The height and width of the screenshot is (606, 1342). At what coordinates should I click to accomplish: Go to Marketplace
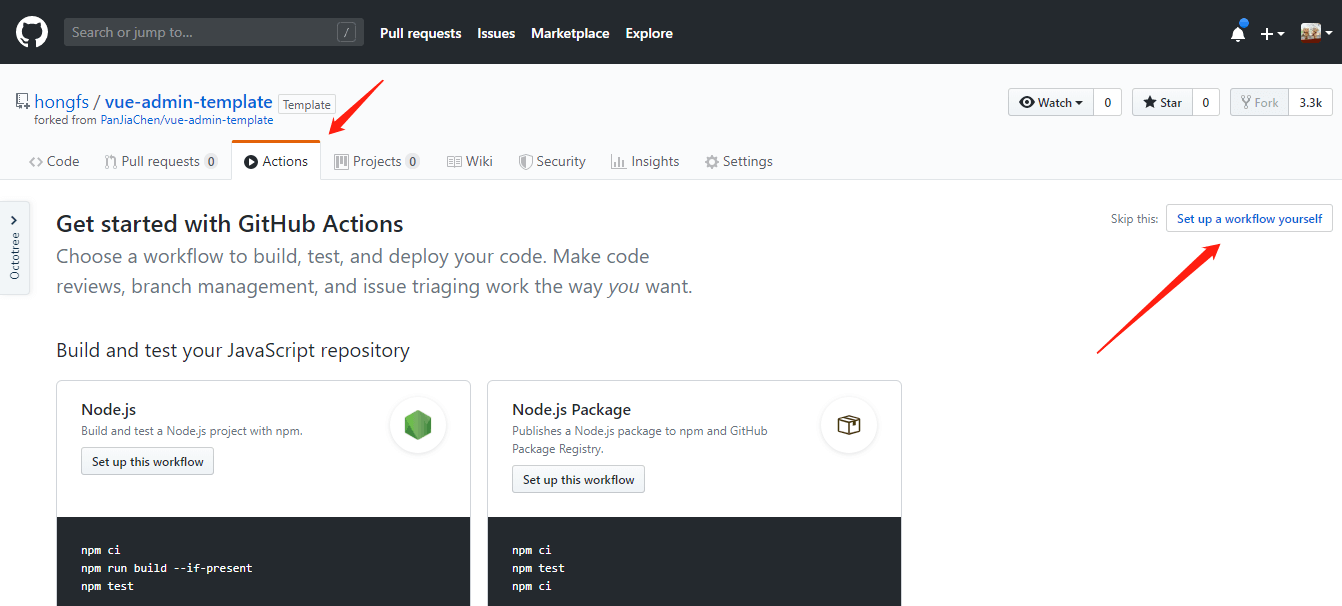[x=570, y=33]
